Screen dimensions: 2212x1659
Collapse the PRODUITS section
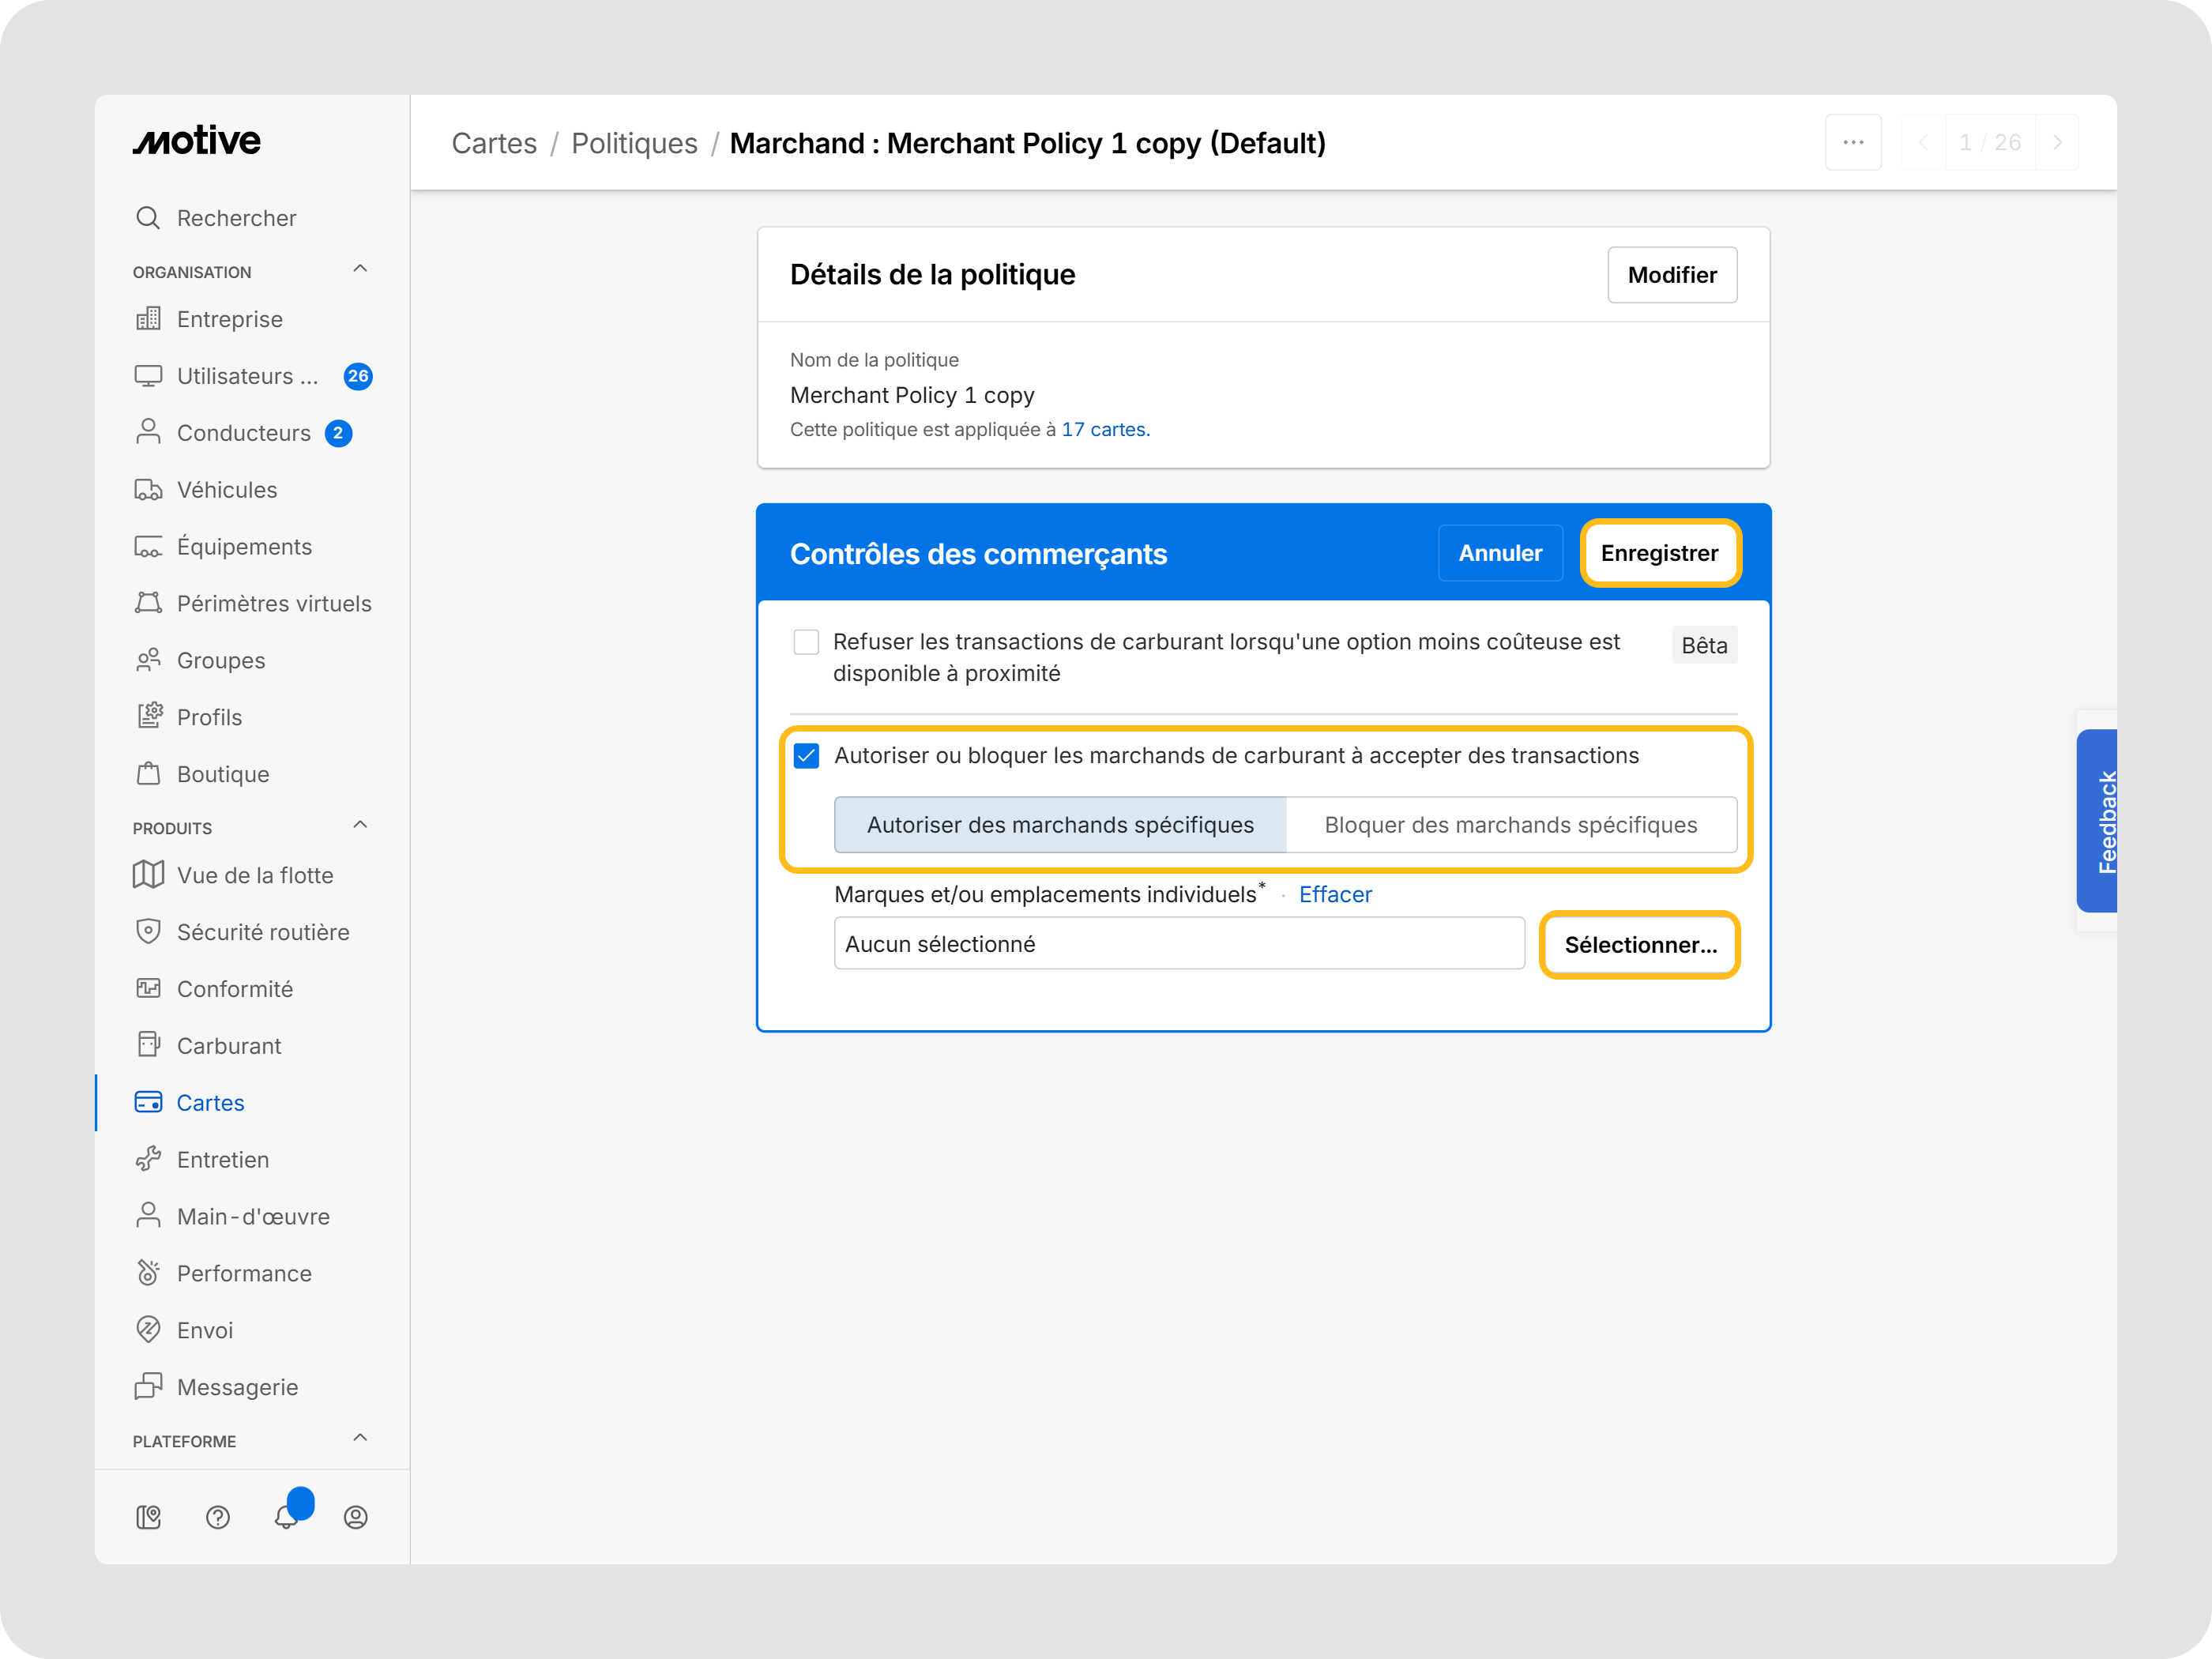point(360,825)
